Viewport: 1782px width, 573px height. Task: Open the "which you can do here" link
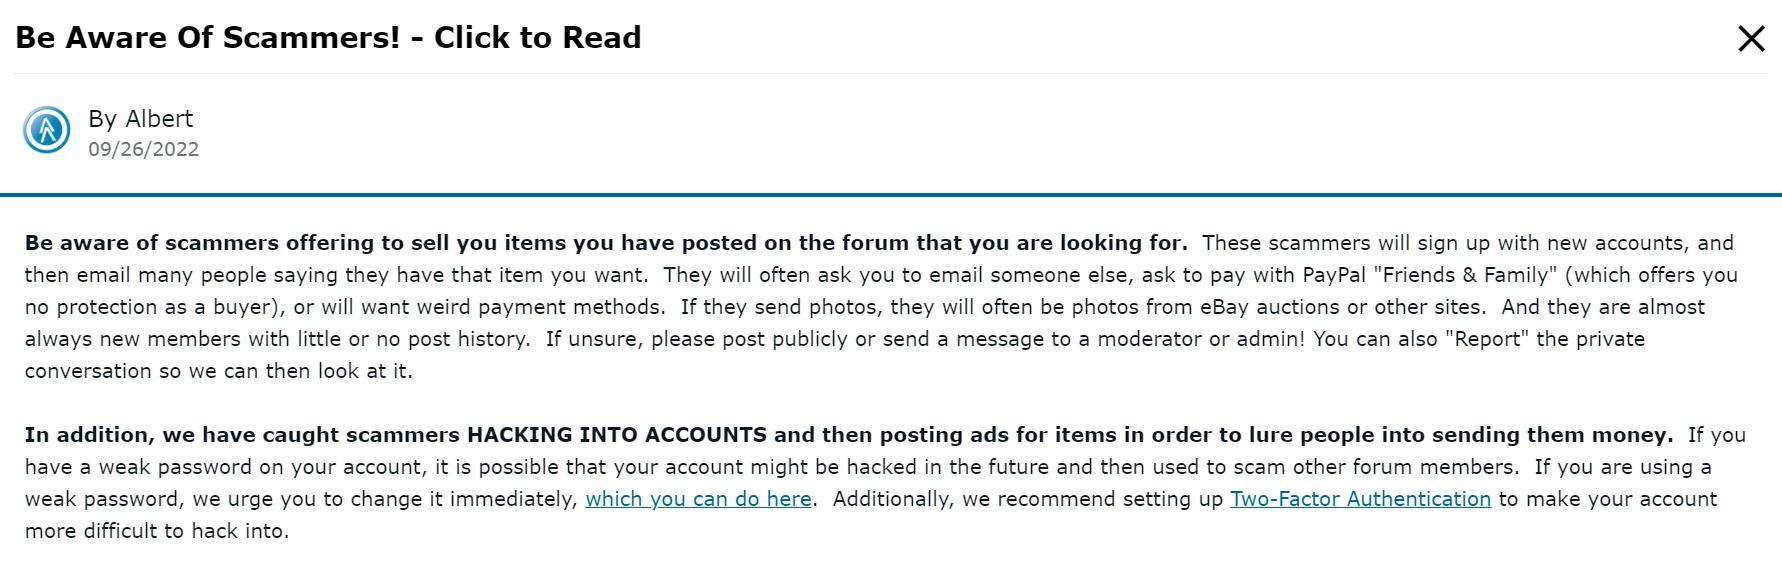(x=698, y=499)
